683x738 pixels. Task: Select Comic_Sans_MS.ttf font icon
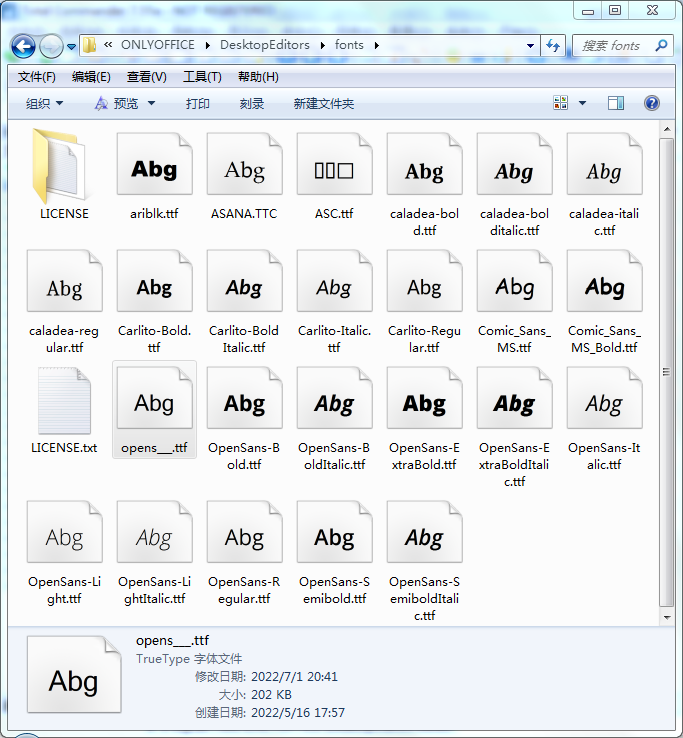pos(514,281)
